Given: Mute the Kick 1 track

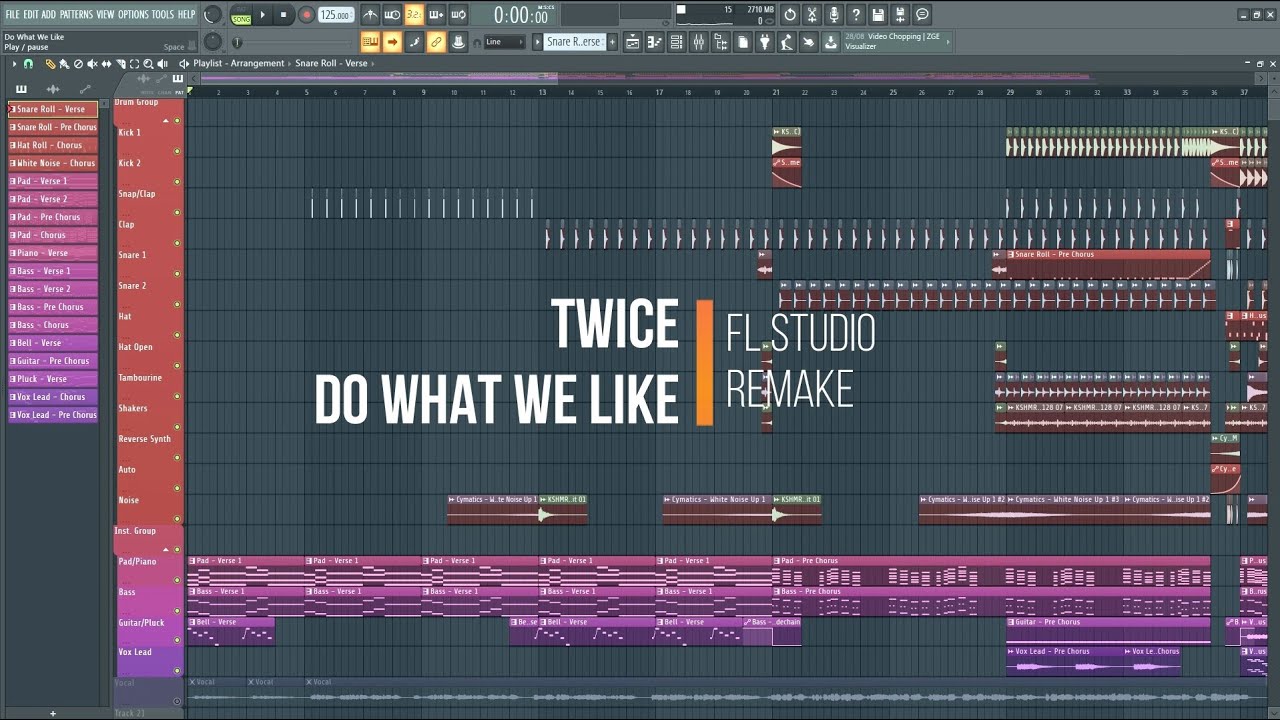Looking at the screenshot, I should tap(177, 151).
